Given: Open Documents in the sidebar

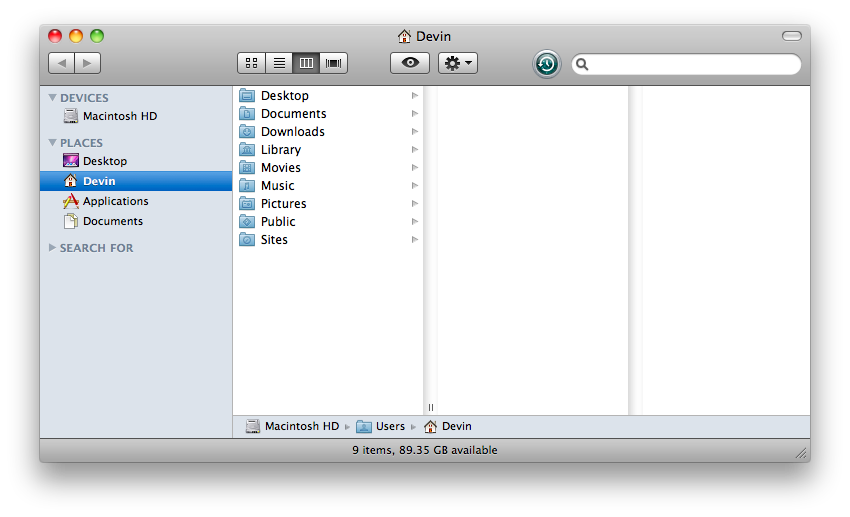Looking at the screenshot, I should (136, 221).
